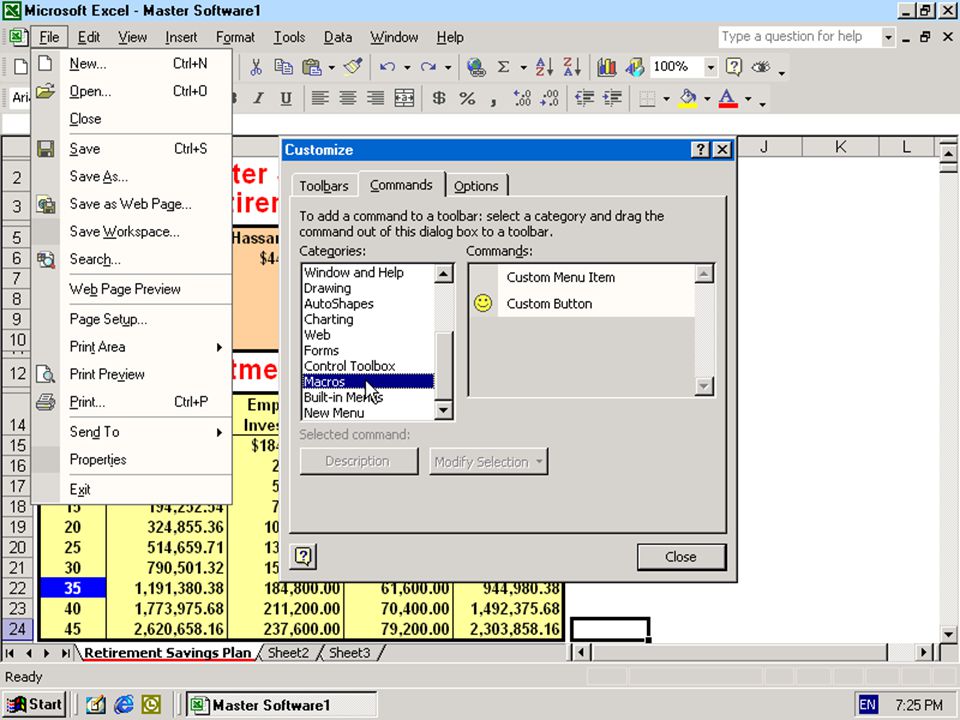The image size is (960, 720).
Task: Click the Undo arrow icon
Action: pyautogui.click(x=388, y=67)
